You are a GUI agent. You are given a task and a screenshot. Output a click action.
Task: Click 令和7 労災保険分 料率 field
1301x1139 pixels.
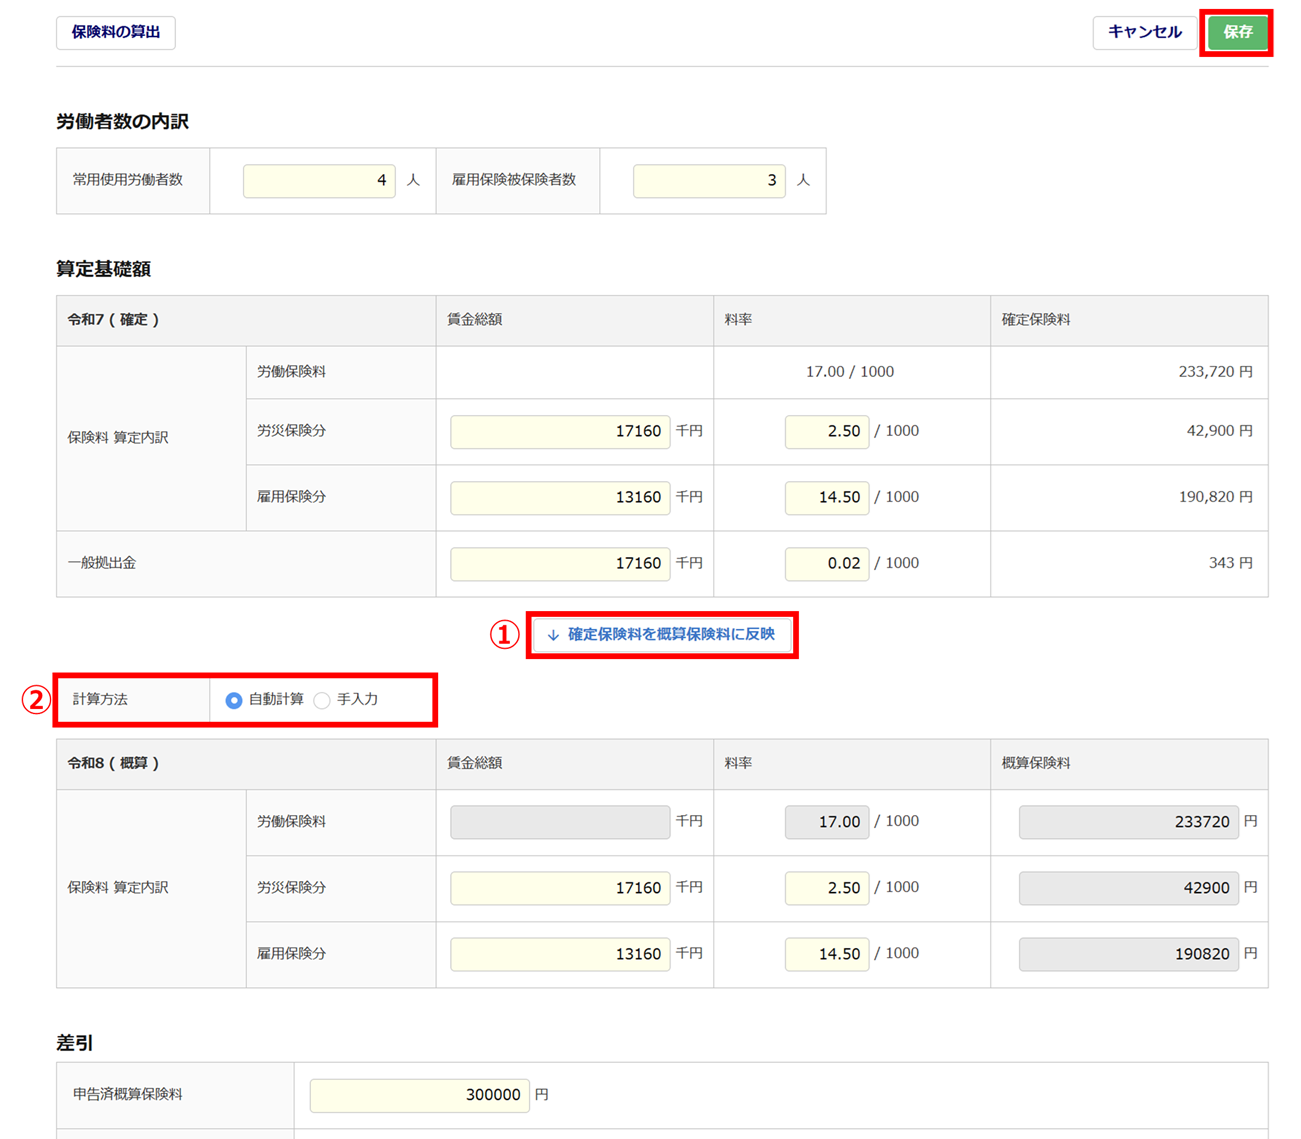pyautogui.click(x=827, y=431)
